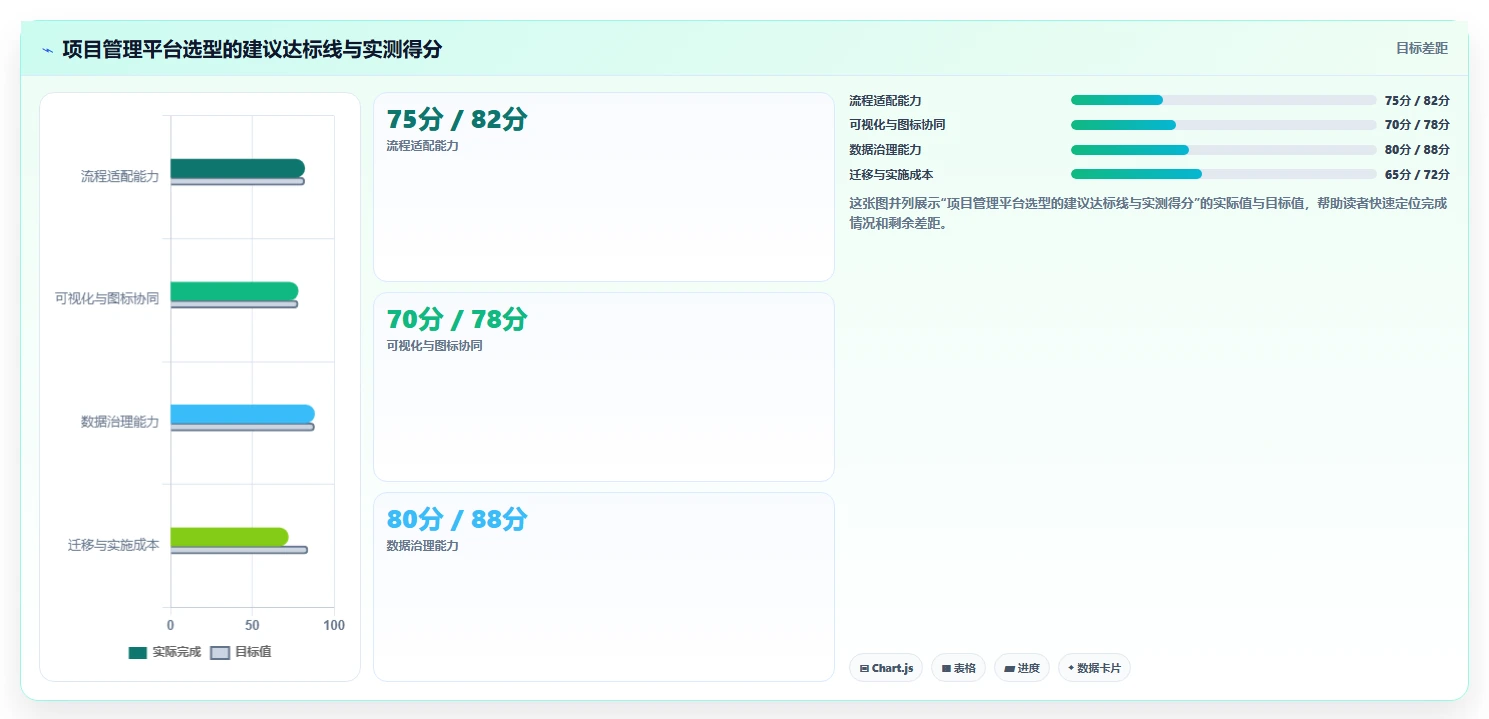Click the Chart.js tag button
Image resolution: width=1489 pixels, height=719 pixels.
tap(886, 668)
